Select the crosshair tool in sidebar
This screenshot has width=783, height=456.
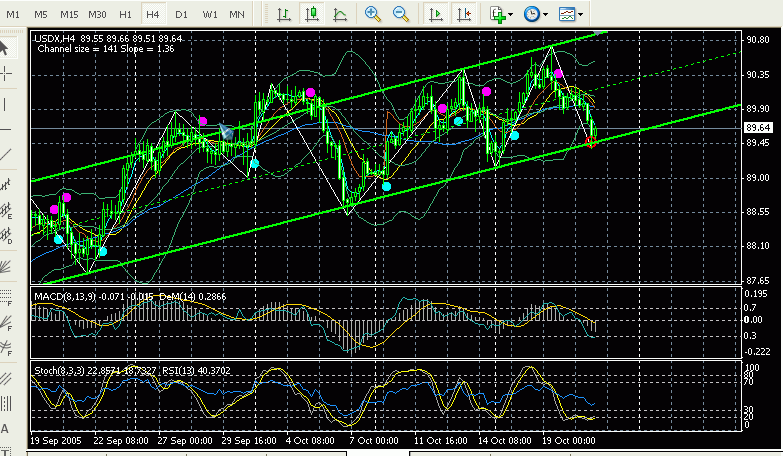(x=7, y=74)
